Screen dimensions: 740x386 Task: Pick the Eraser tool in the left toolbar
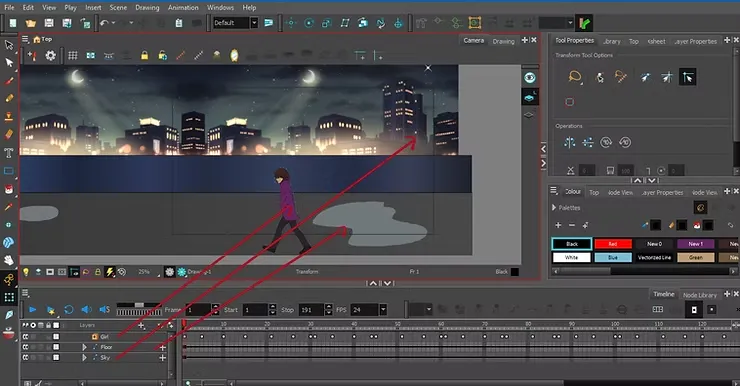[9, 134]
